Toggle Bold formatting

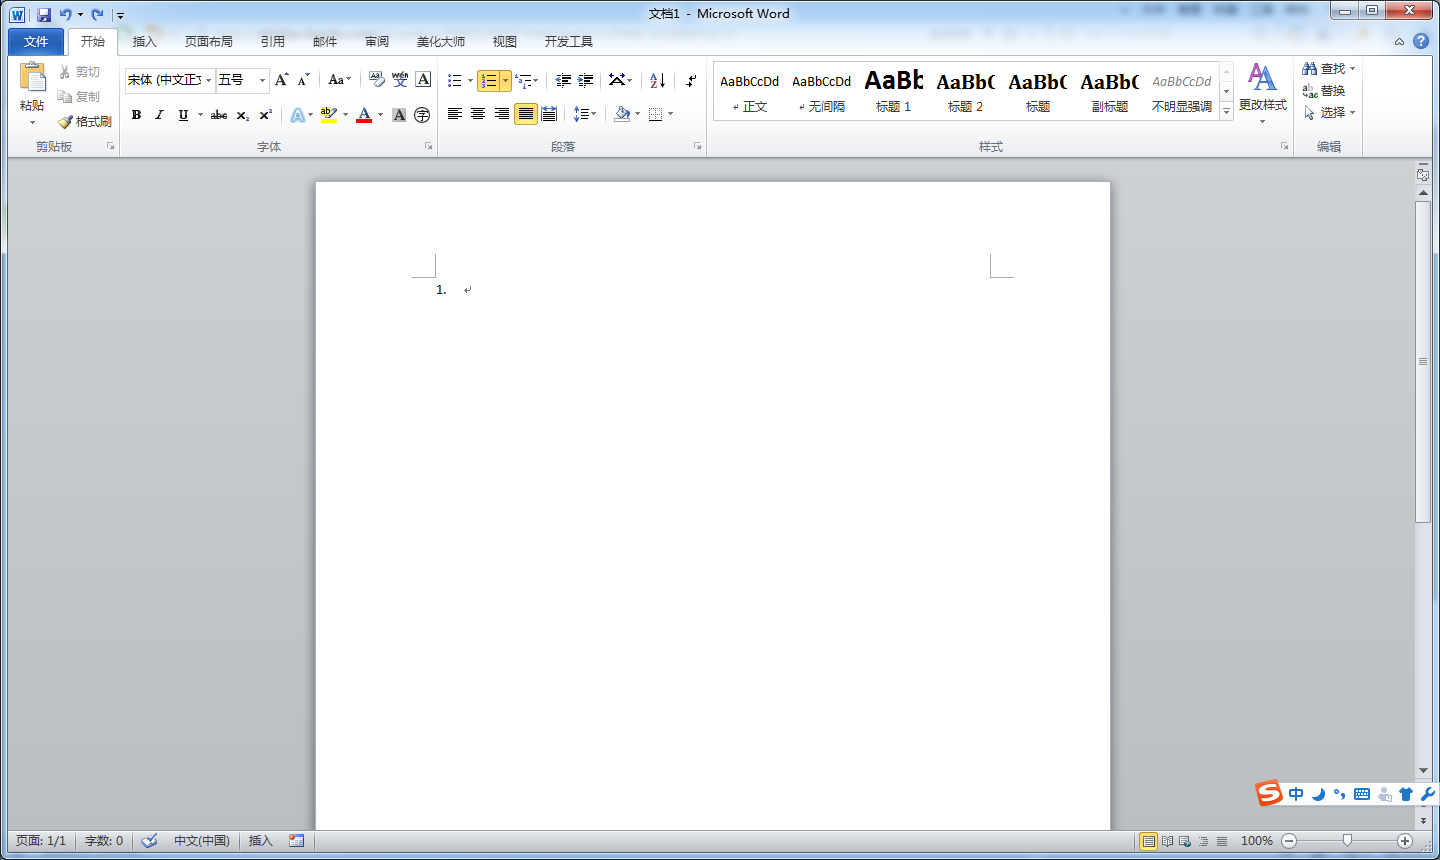pyautogui.click(x=137, y=115)
